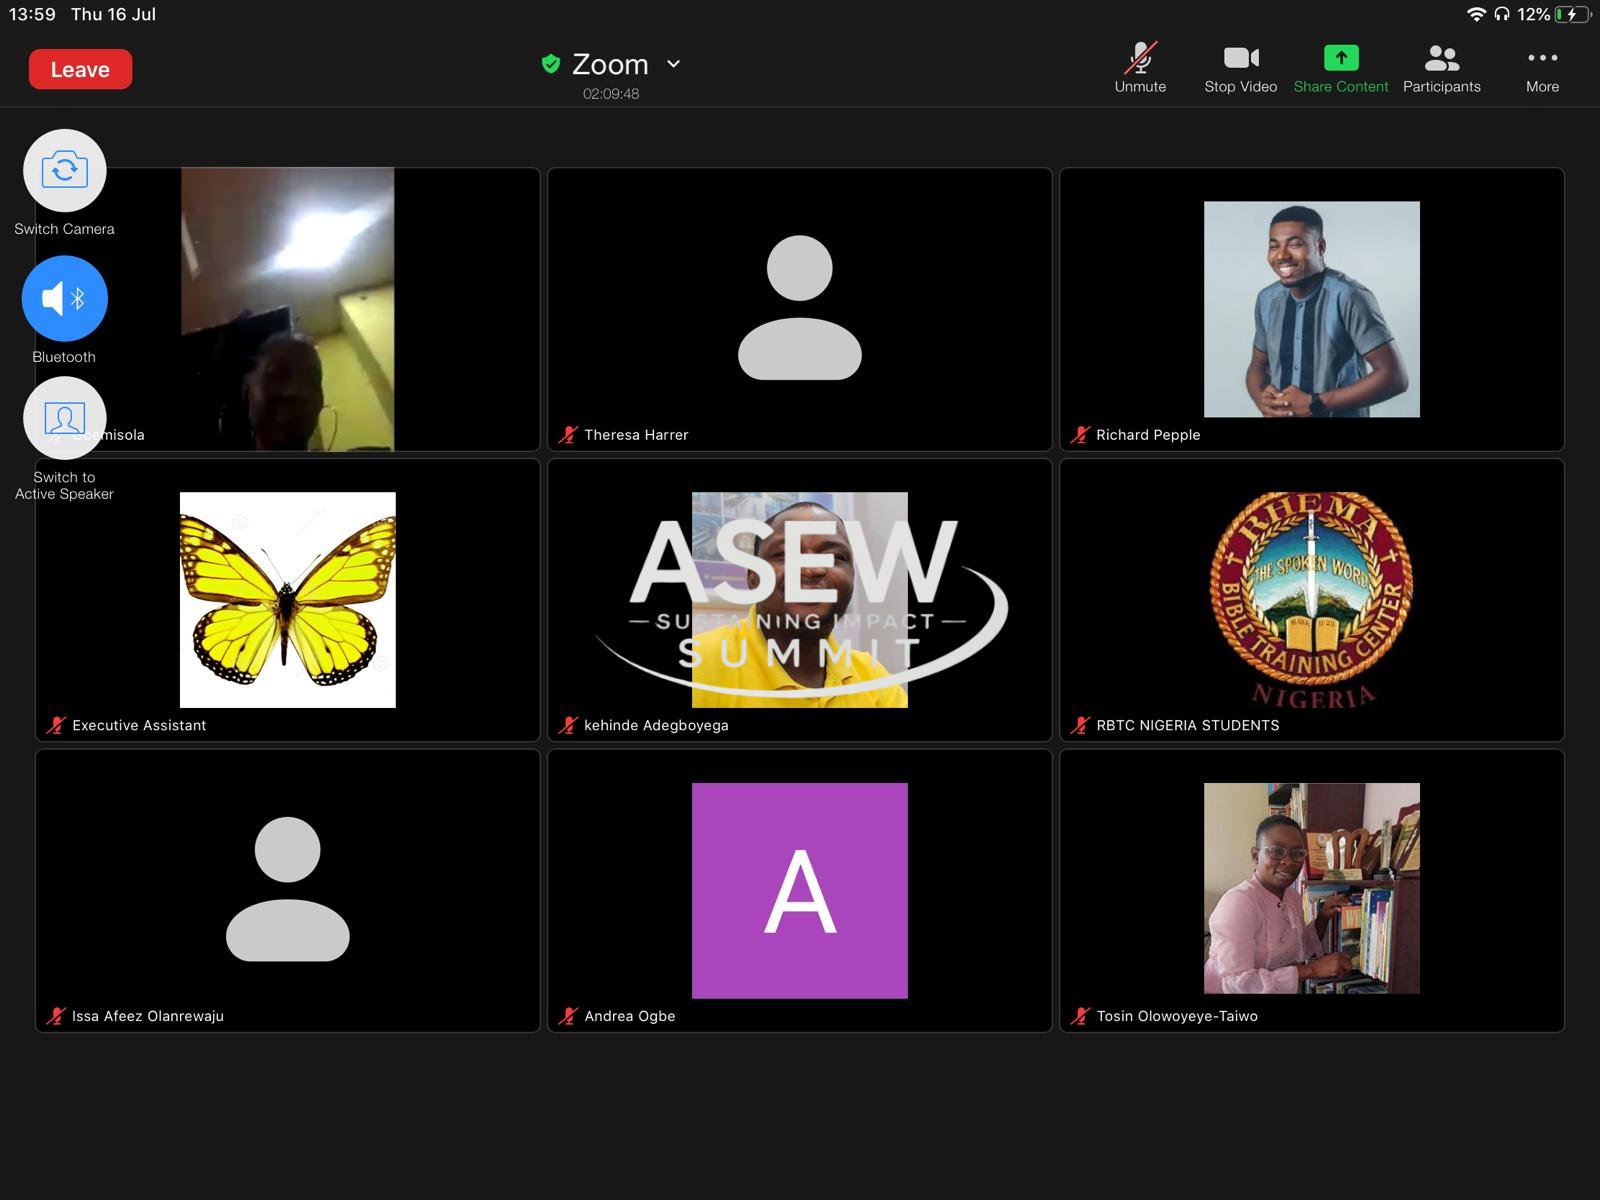Viewport: 1600px width, 1200px height.
Task: Select Richard Pepple's profile photo
Action: click(1312, 309)
